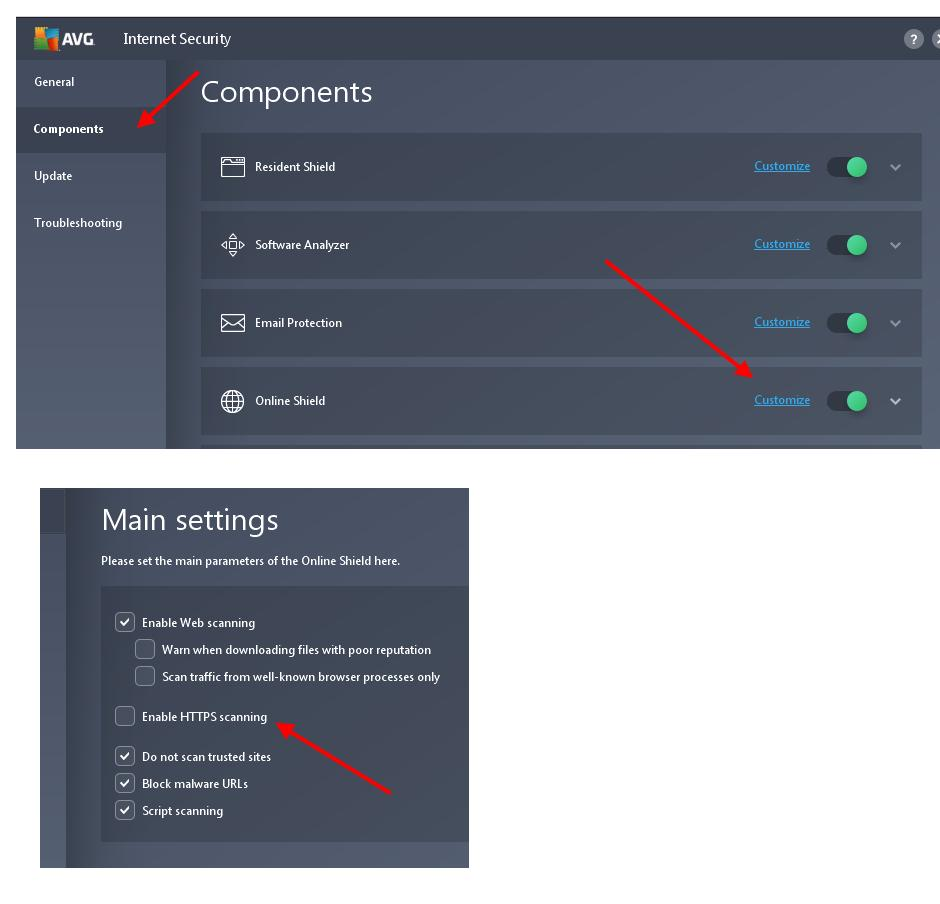The width and height of the screenshot is (940, 904).
Task: Turn off the Resident Shield toggle
Action: [x=847, y=167]
